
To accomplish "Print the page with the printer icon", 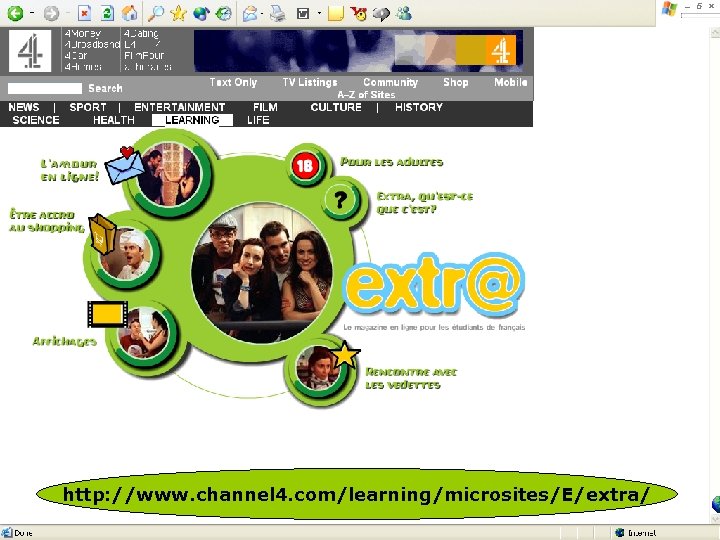I will click(x=277, y=14).
